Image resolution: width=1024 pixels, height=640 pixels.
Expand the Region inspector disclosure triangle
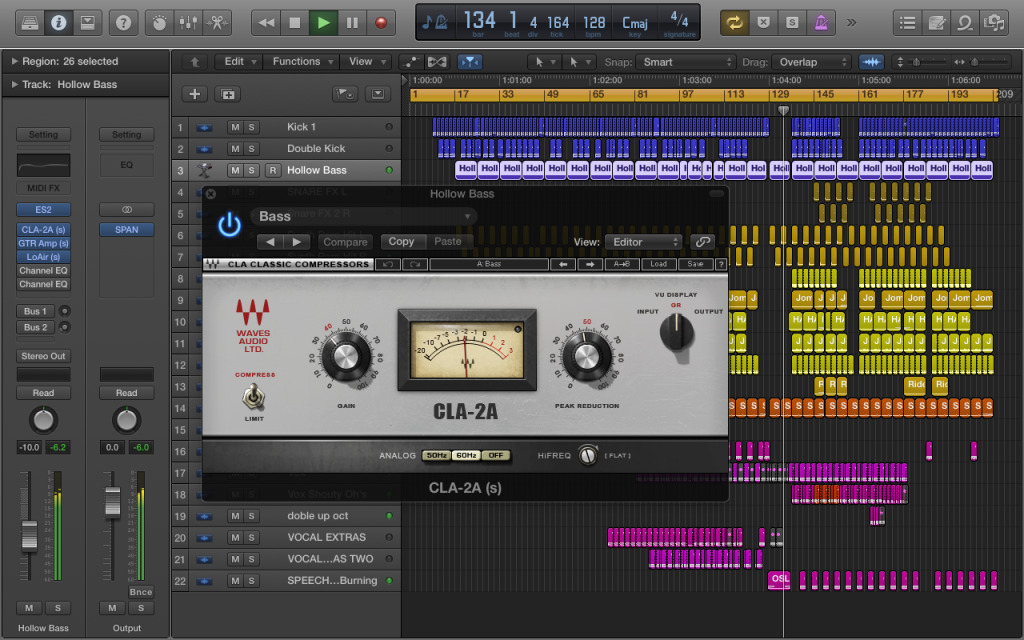point(14,61)
